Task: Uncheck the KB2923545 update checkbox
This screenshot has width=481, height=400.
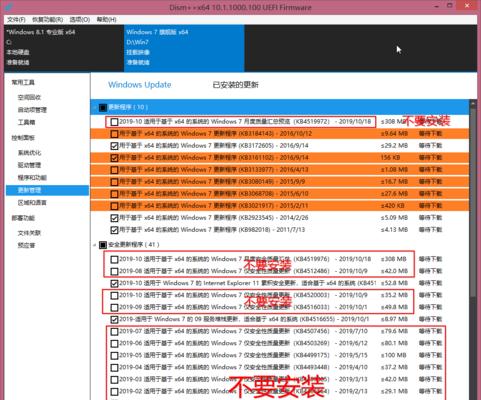Action: pyautogui.click(x=114, y=218)
